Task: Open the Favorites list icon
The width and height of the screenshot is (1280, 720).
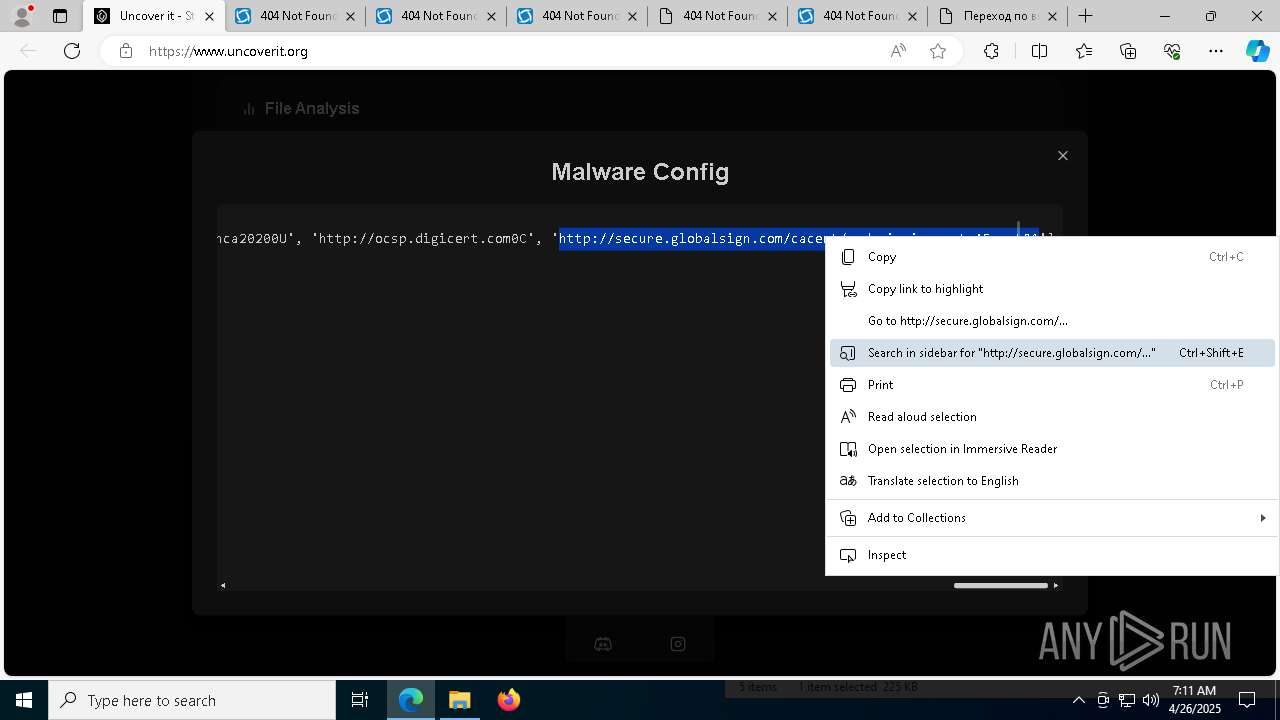Action: pos(1084,51)
